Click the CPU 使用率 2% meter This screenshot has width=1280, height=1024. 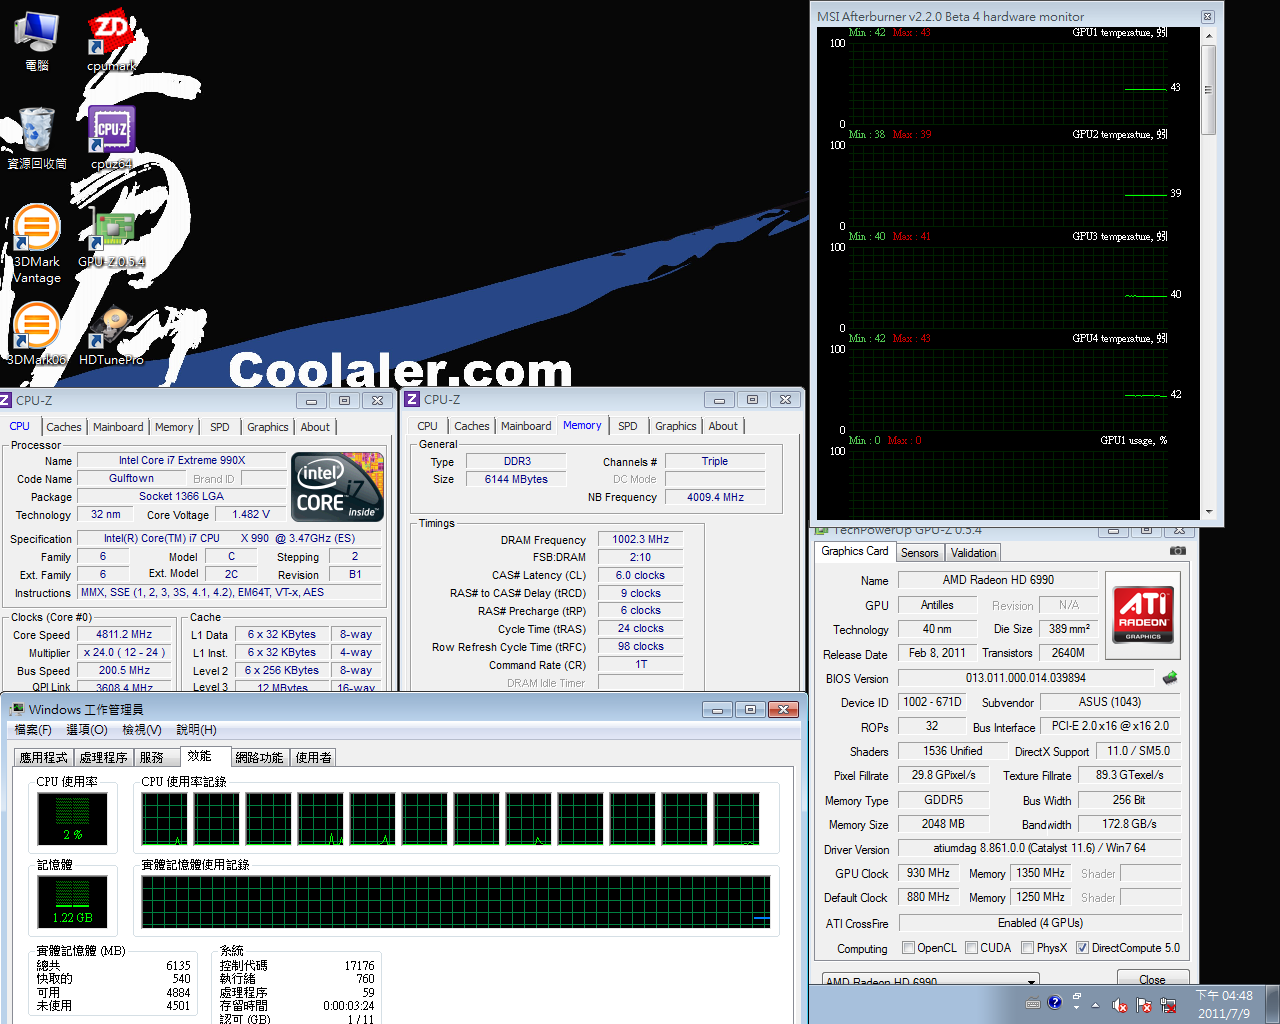pyautogui.click(x=73, y=819)
